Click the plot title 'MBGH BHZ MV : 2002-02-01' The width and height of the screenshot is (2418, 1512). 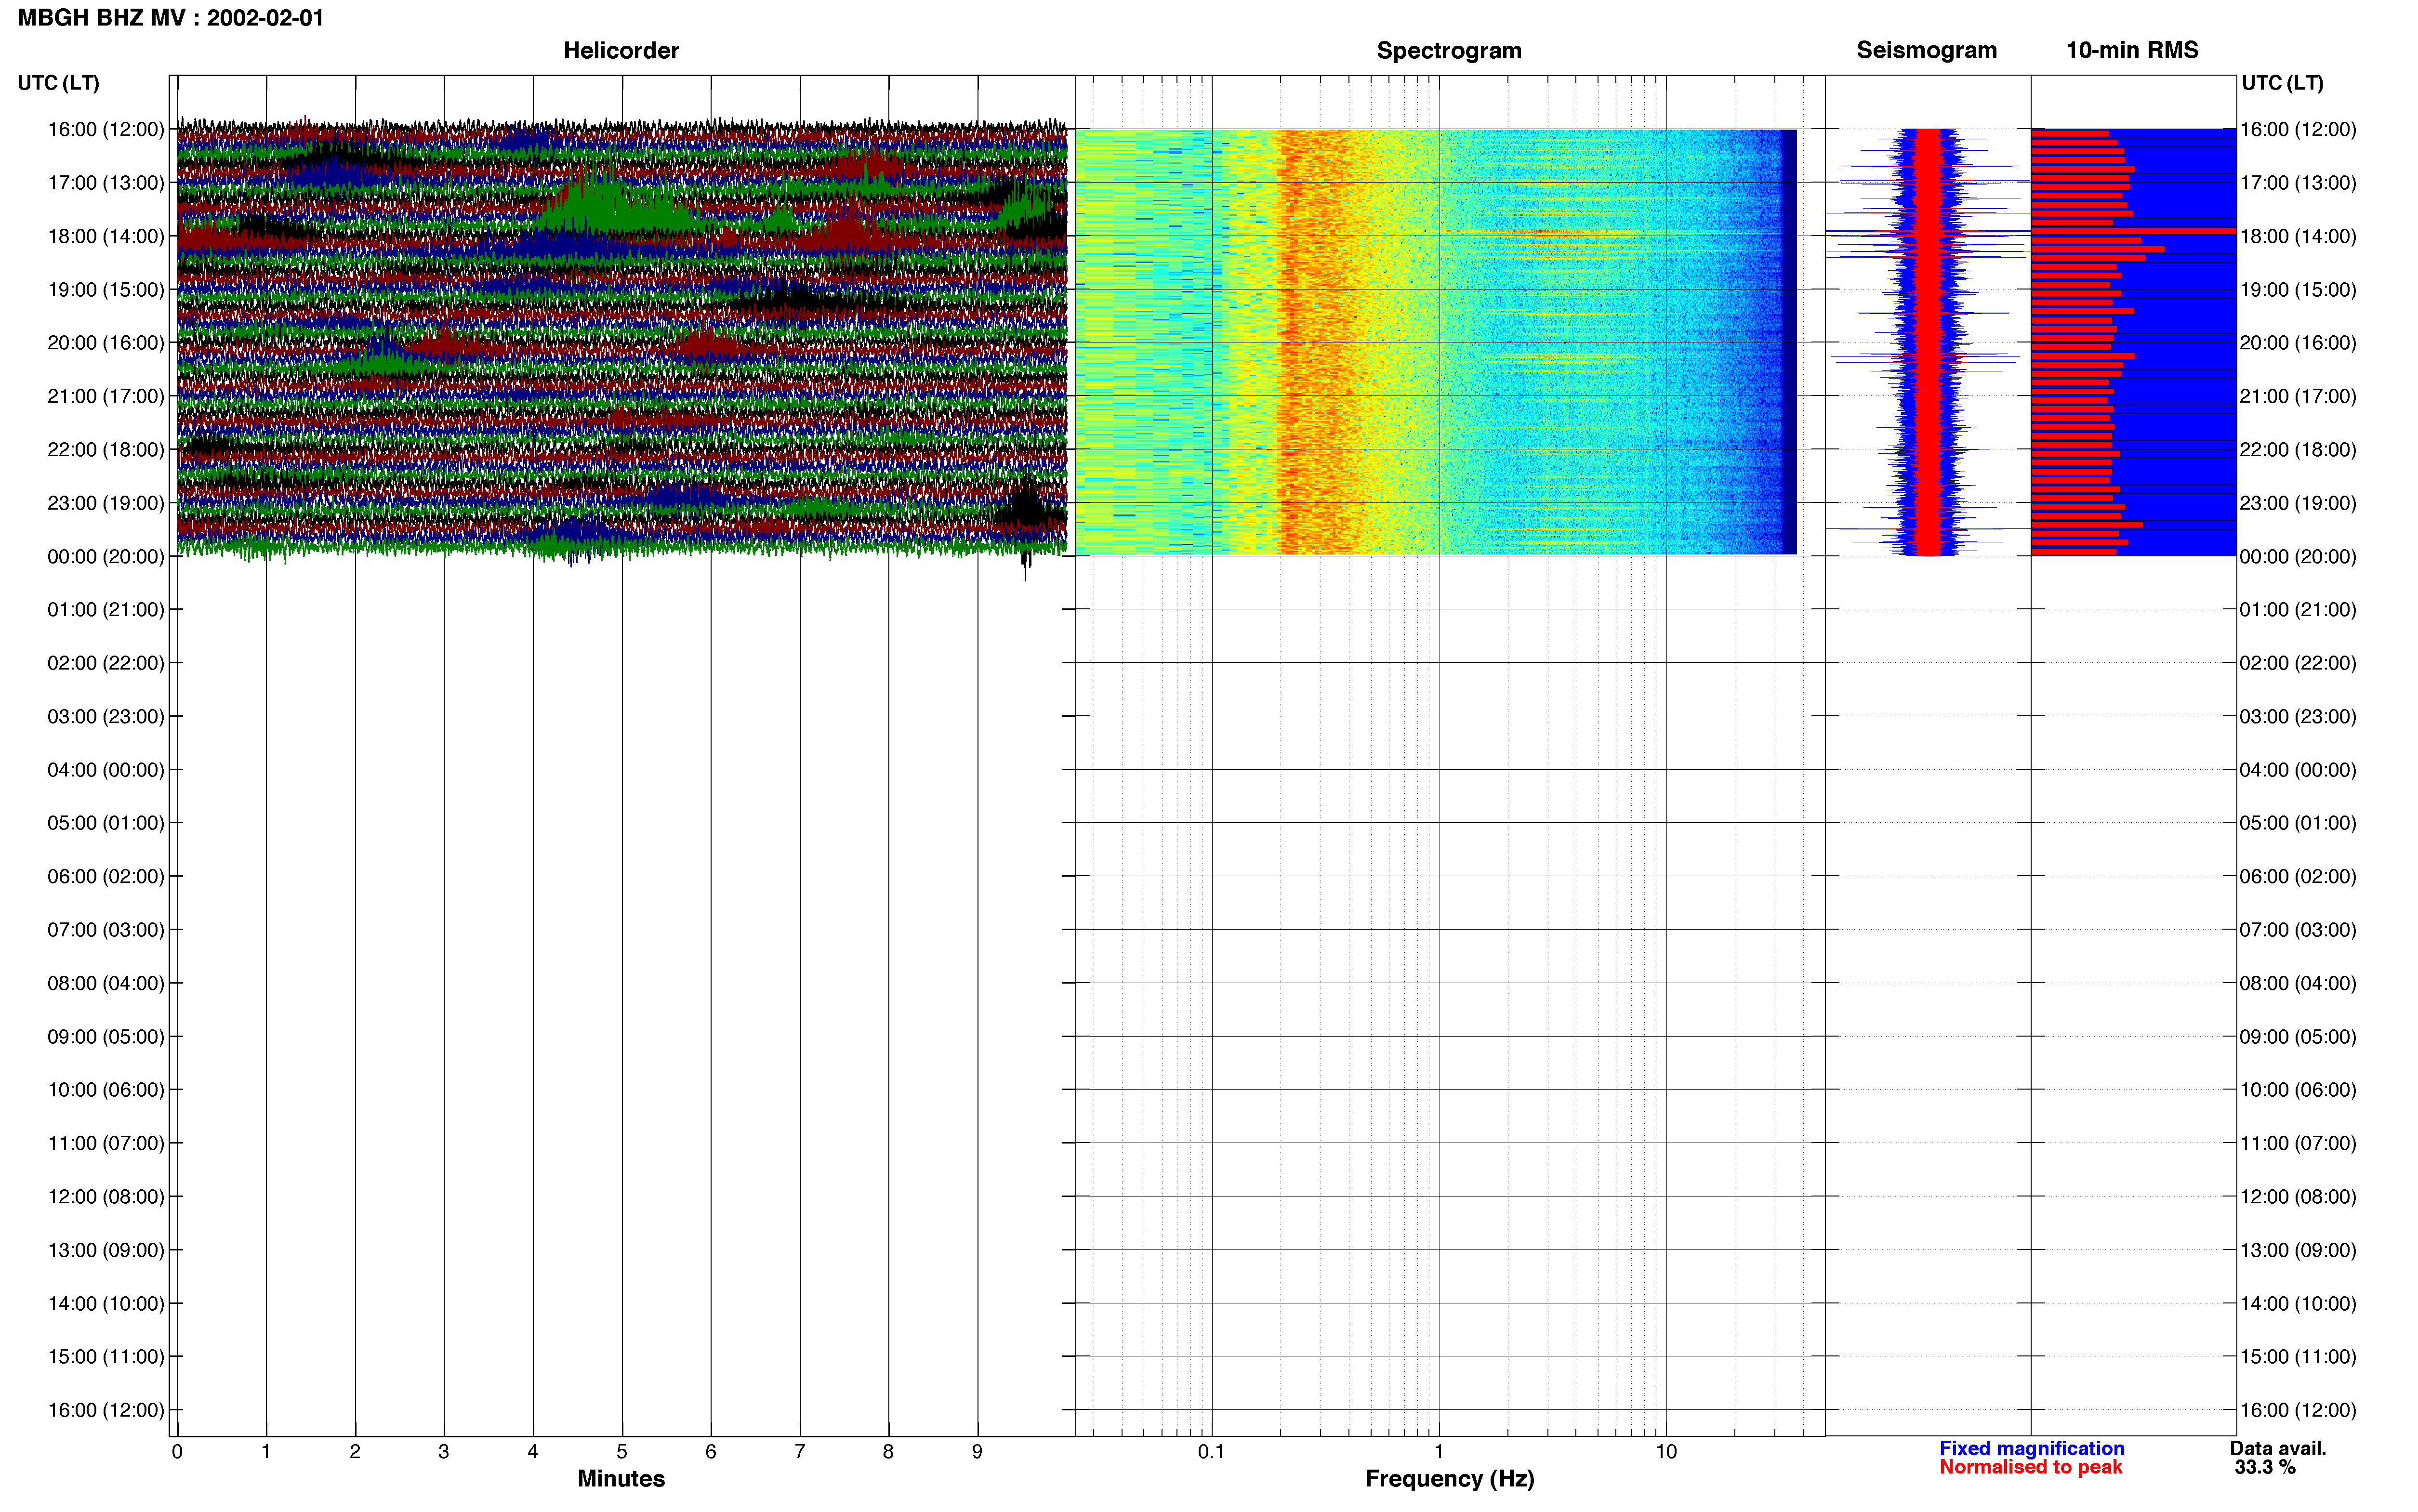[171, 18]
